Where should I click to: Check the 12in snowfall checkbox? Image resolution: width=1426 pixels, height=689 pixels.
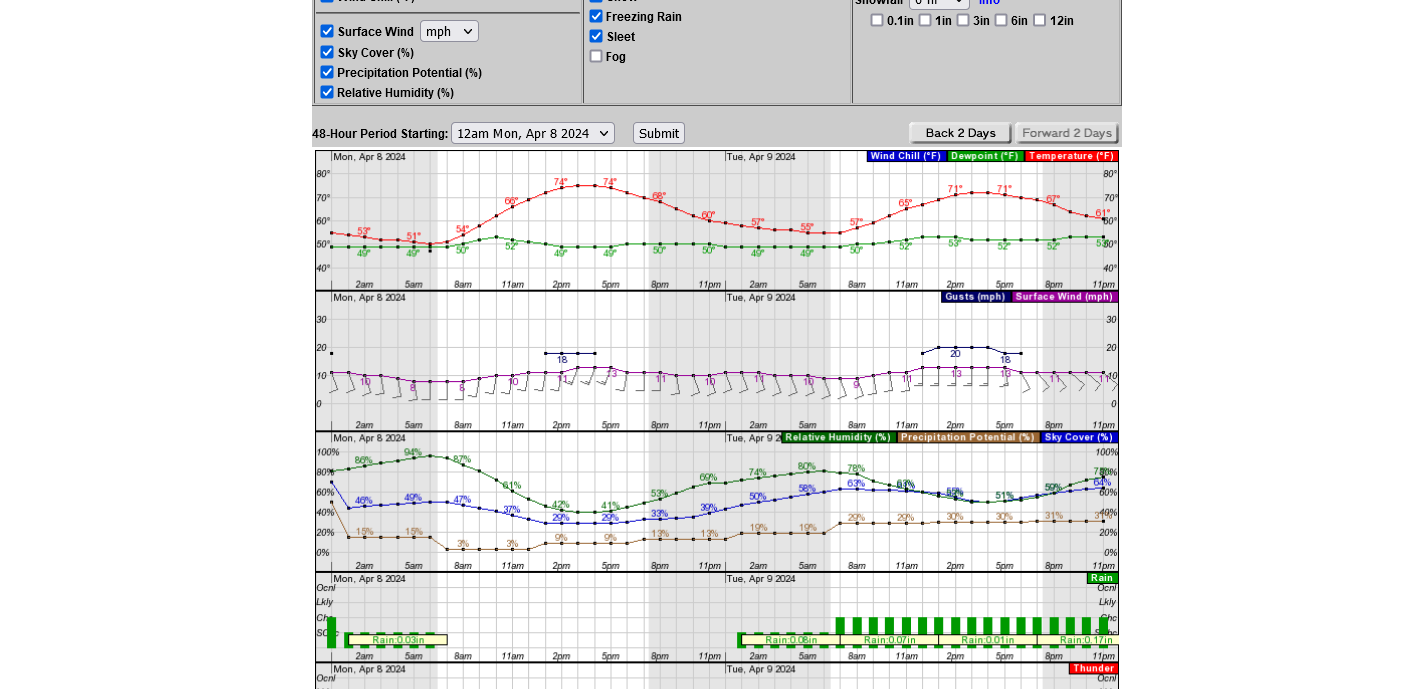click(x=1040, y=20)
